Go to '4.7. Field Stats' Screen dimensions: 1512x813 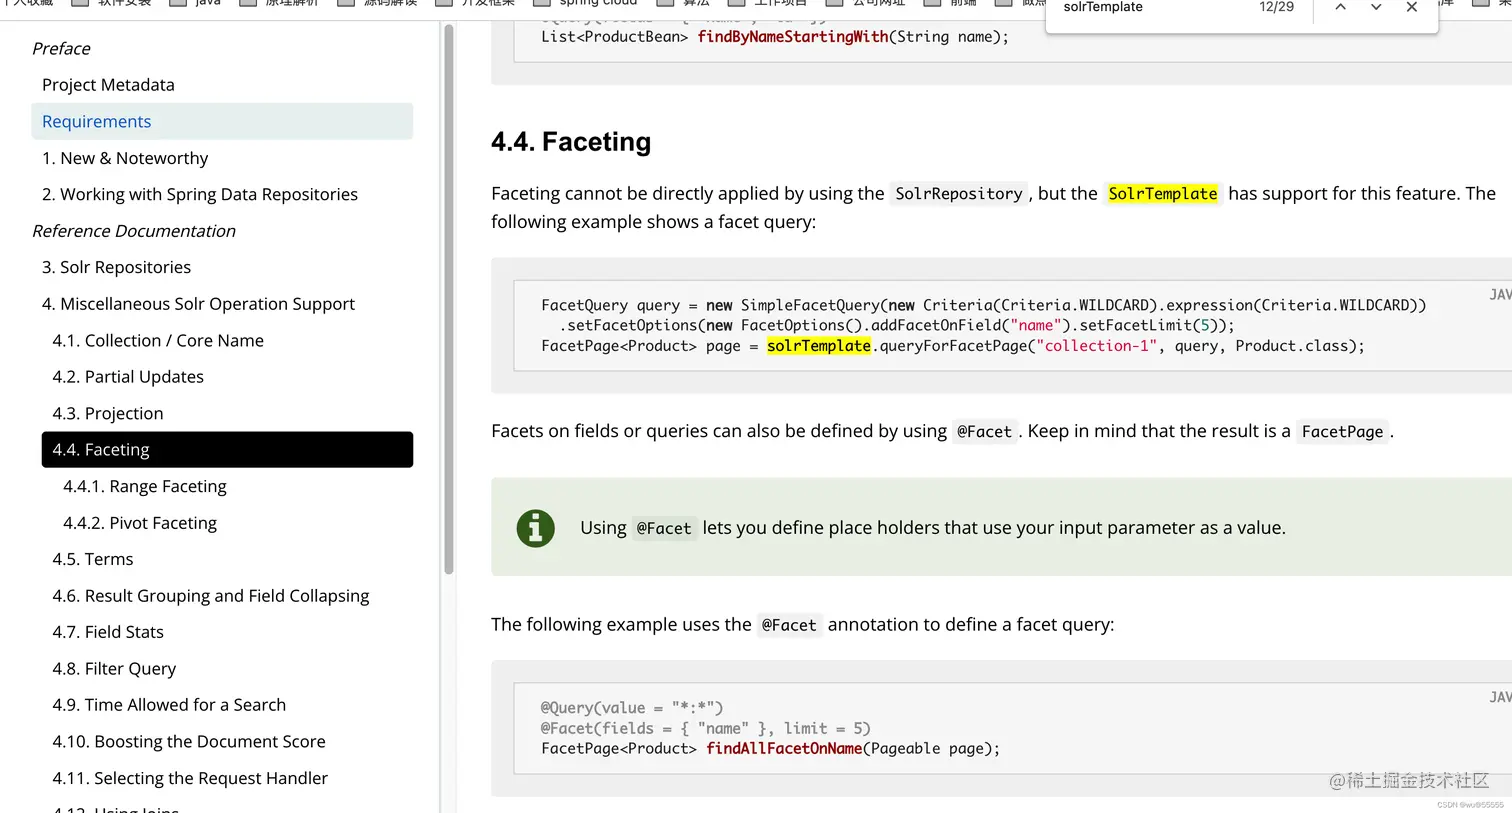[108, 632]
